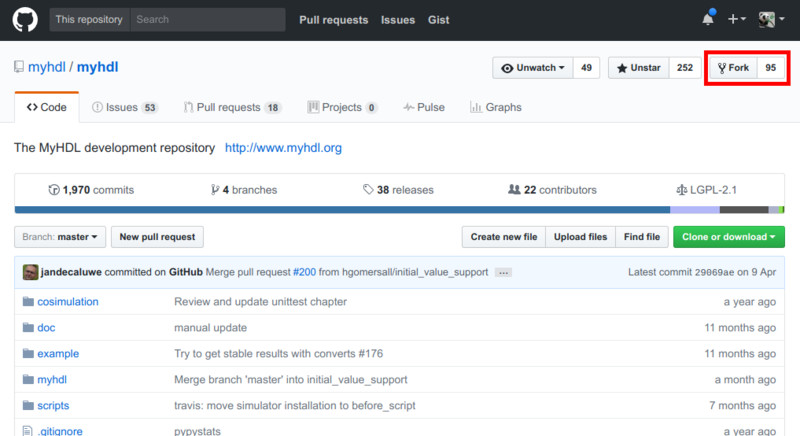Visit the http://www.myhdl.org link

point(283,148)
